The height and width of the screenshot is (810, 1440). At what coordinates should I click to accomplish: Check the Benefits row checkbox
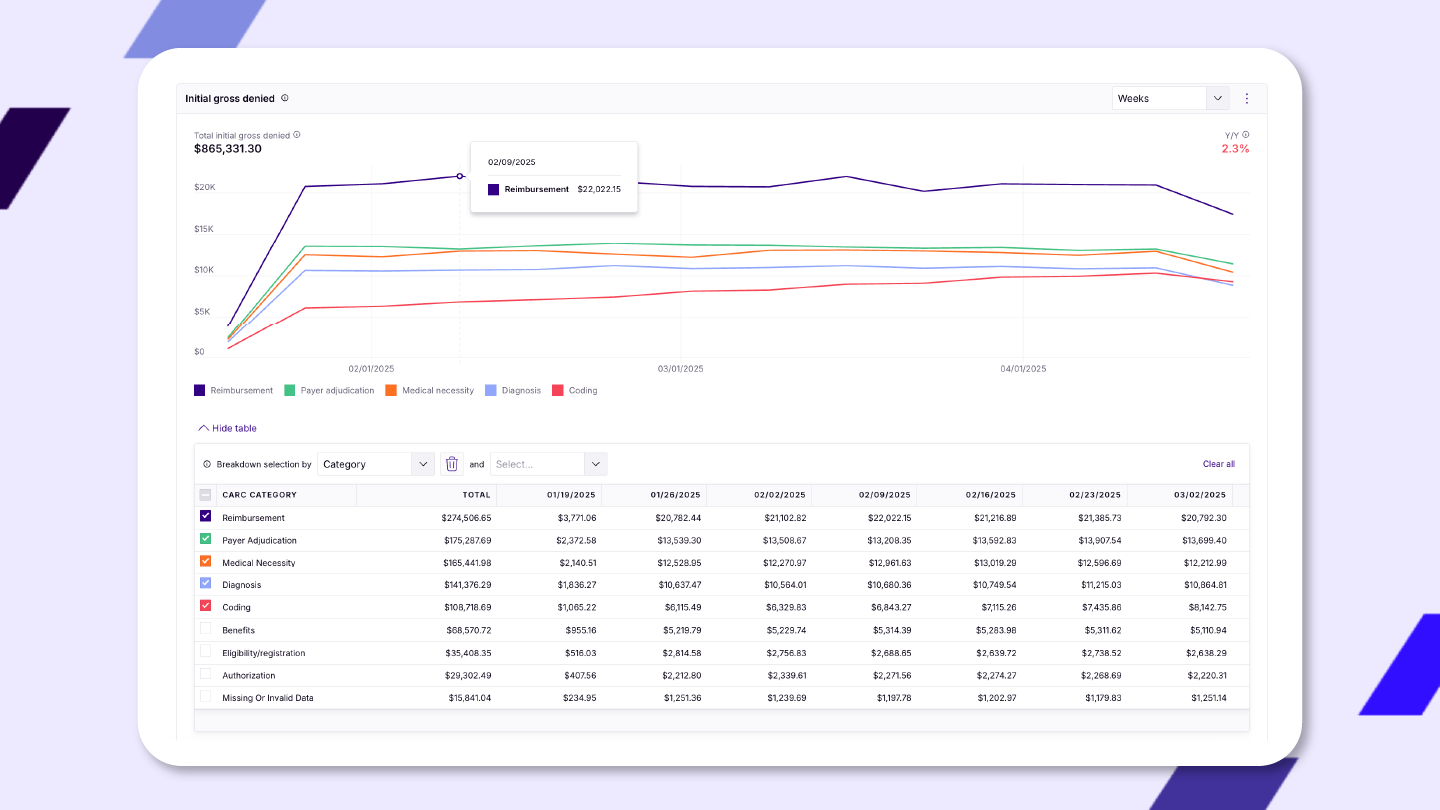(205, 629)
